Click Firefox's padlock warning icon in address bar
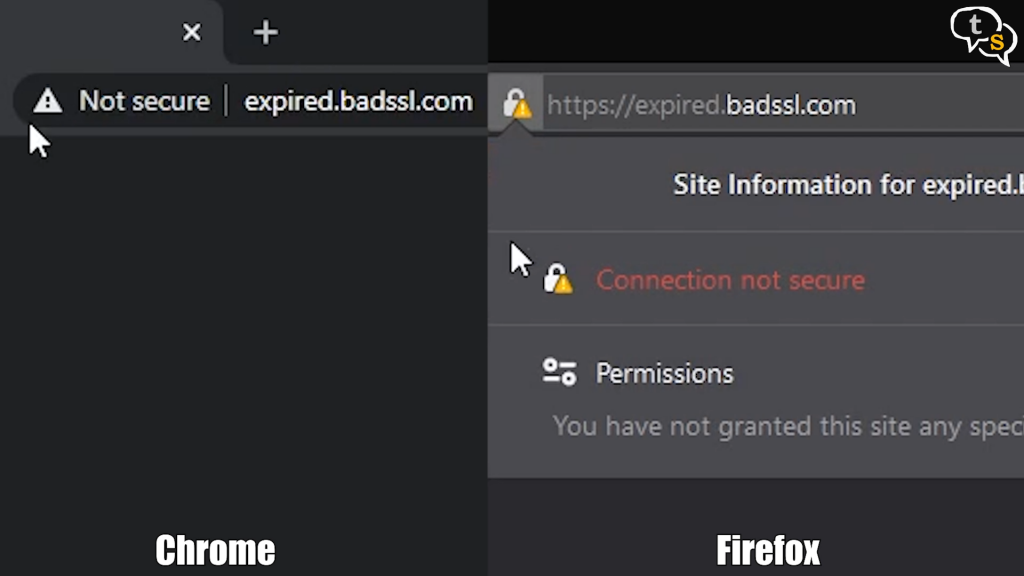 (516, 104)
